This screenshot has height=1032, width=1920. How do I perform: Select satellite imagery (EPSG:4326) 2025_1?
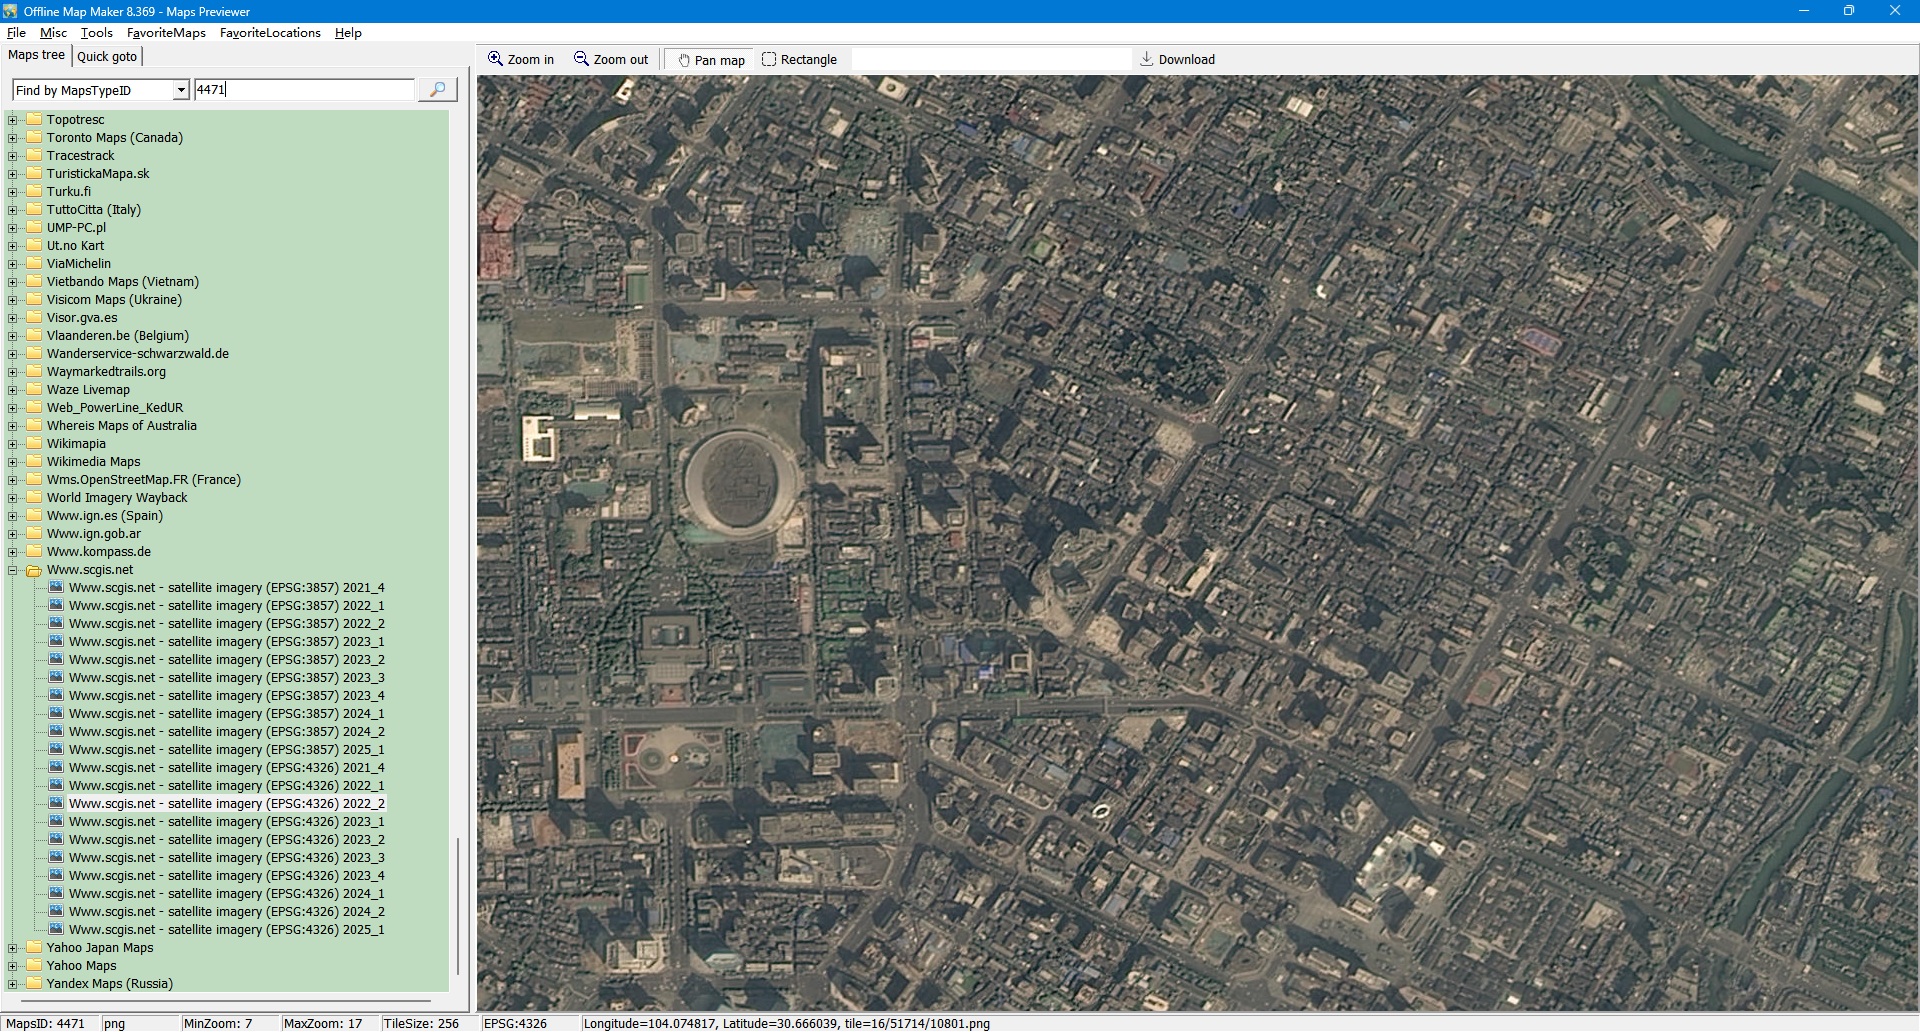coord(226,930)
